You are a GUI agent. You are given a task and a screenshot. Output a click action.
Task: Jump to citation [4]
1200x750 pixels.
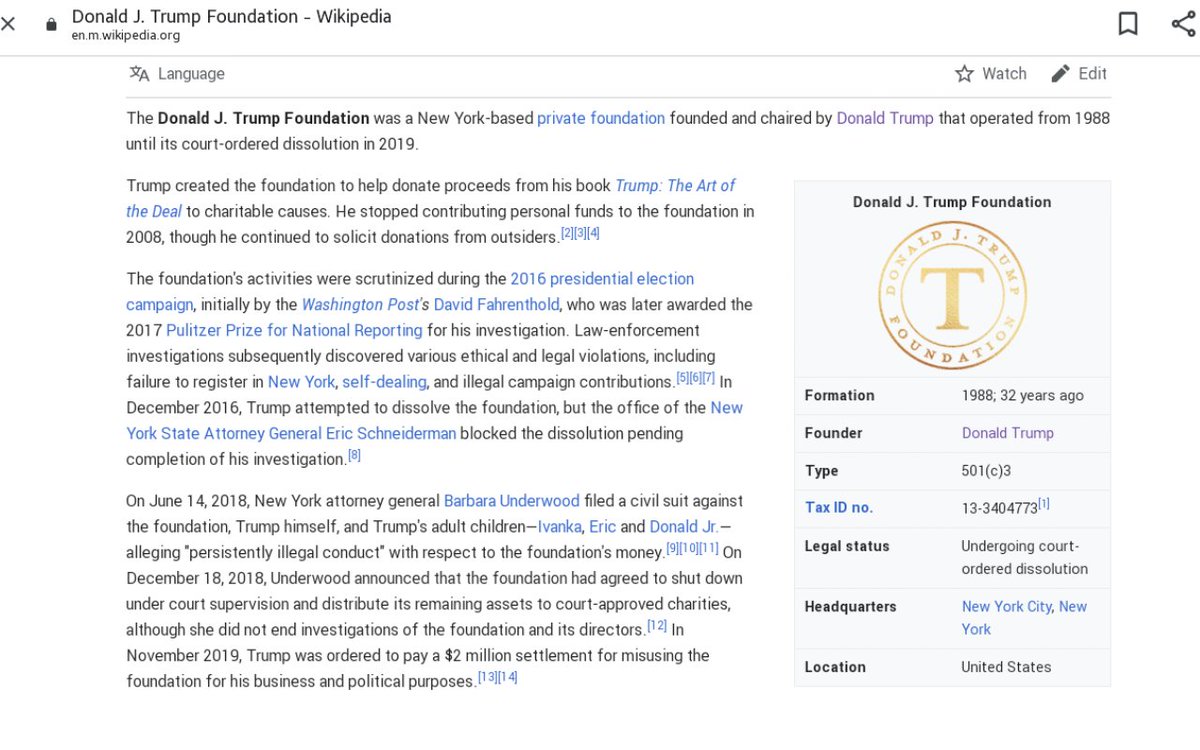(x=593, y=233)
